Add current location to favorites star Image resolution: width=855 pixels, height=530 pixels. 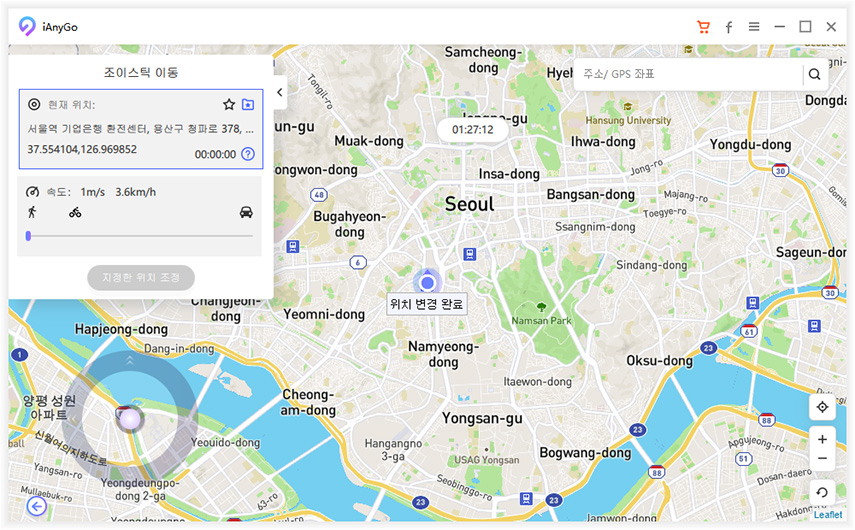tap(229, 104)
